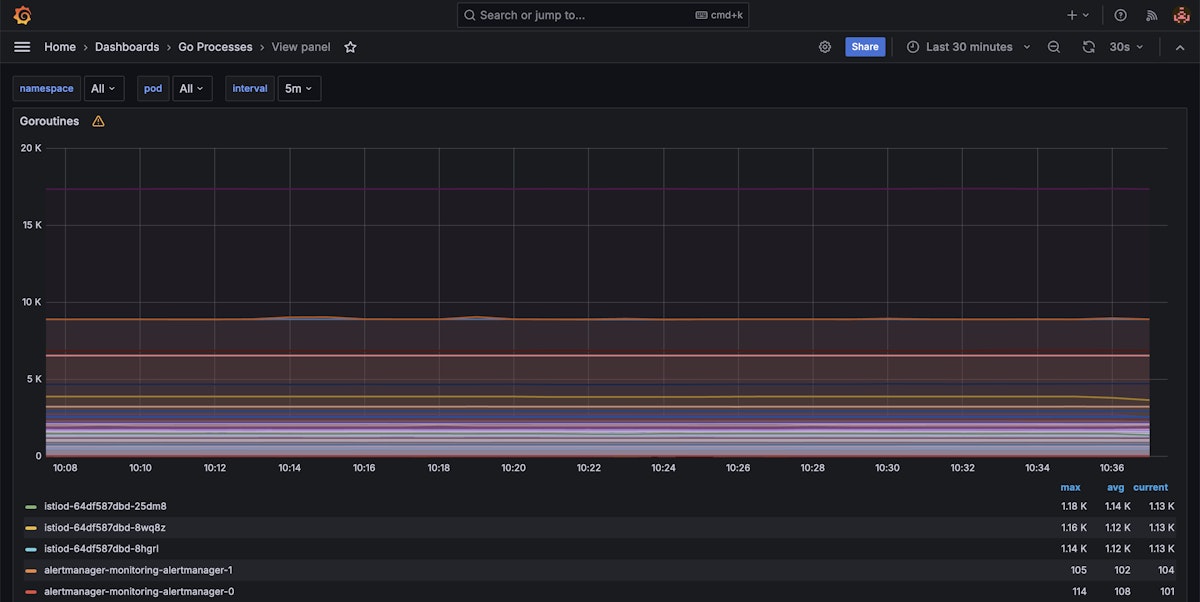This screenshot has height=602, width=1200.
Task: Open the news feed icon
Action: [1151, 15]
